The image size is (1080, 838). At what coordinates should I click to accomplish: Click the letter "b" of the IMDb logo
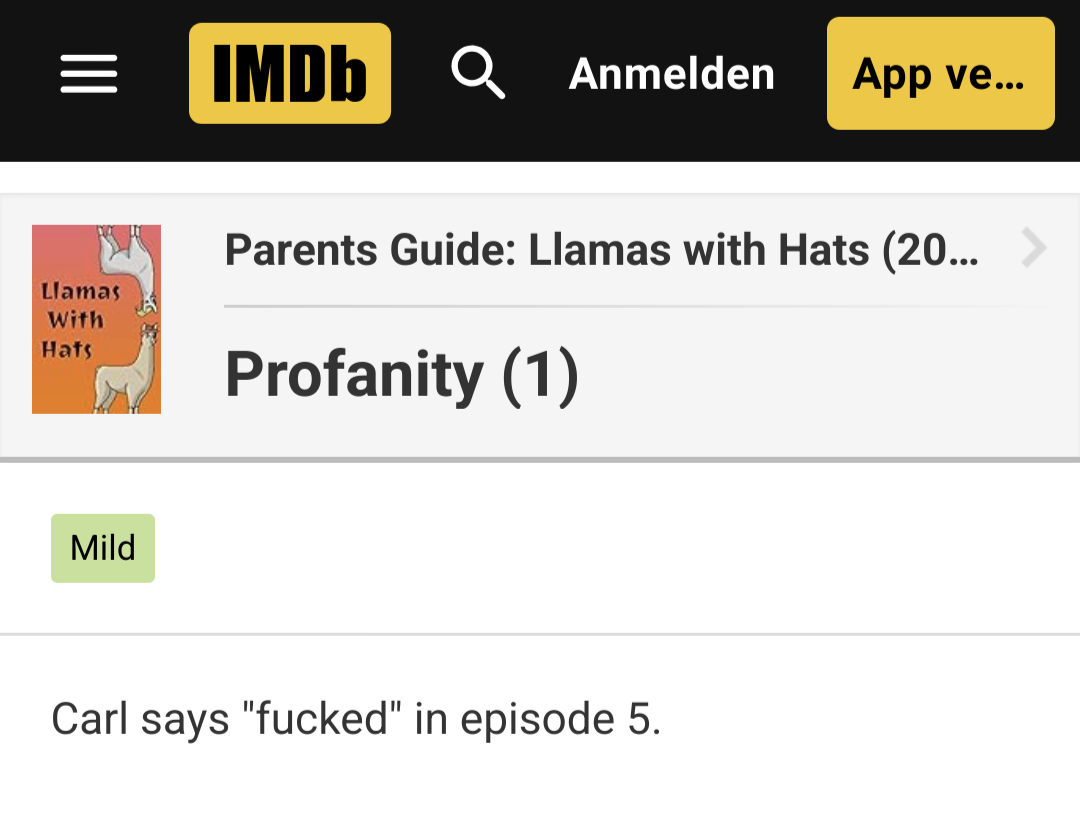point(349,74)
